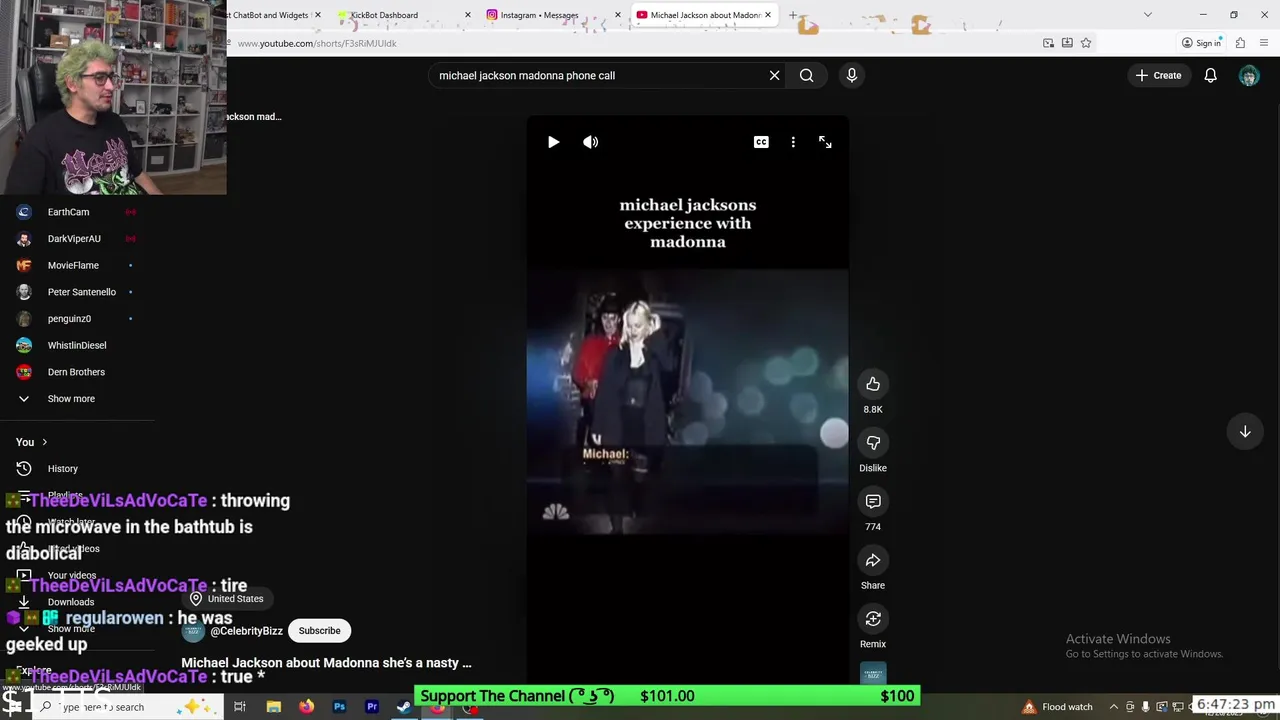Open penguinz0 subscription channel
Viewport: 1280px width, 720px height.
click(69, 319)
